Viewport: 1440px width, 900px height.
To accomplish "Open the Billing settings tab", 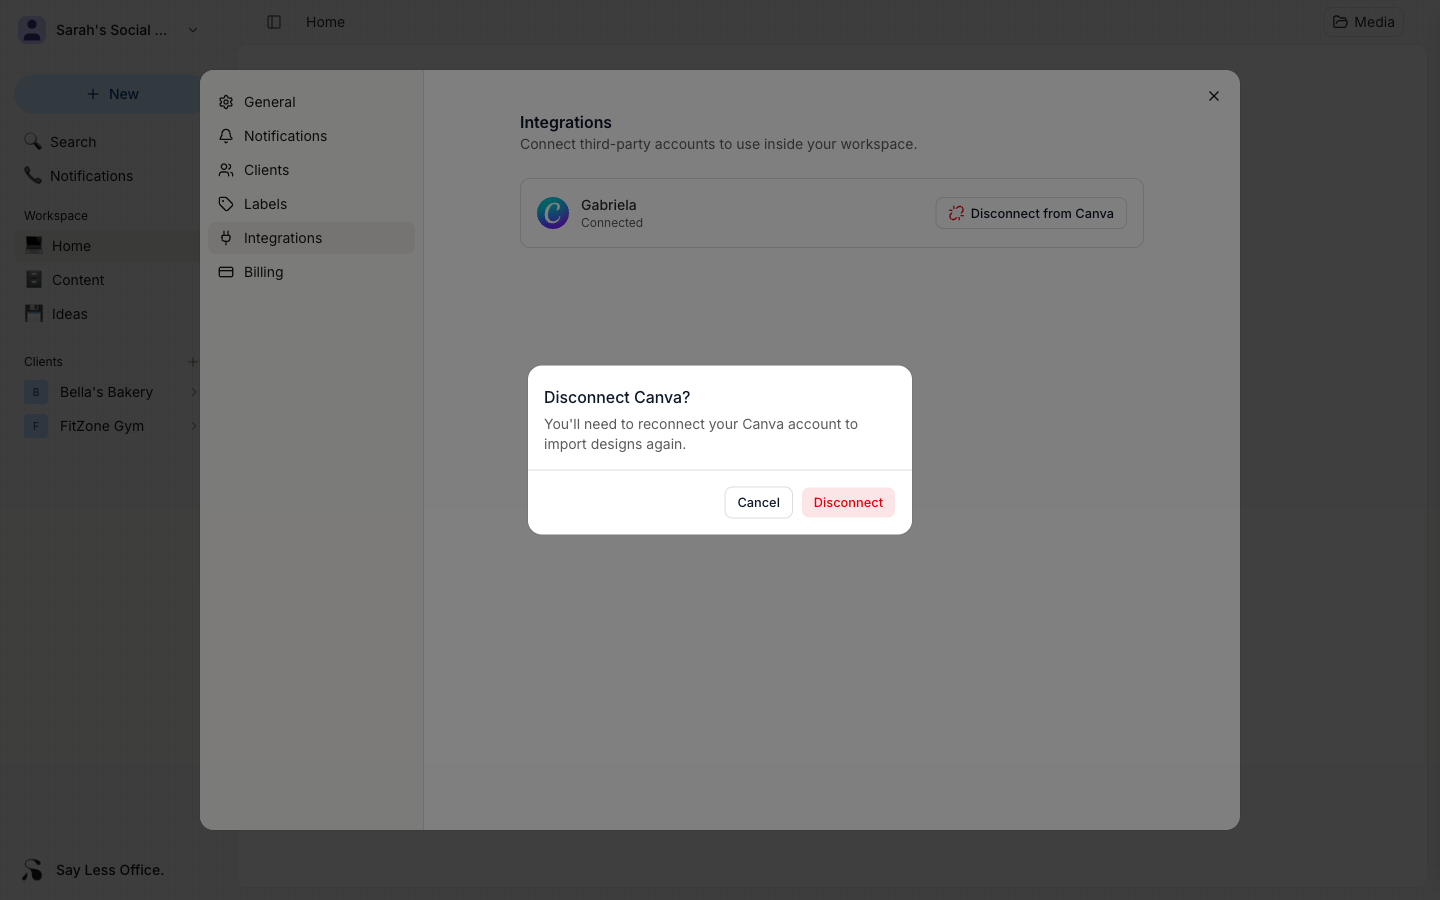I will (x=311, y=272).
